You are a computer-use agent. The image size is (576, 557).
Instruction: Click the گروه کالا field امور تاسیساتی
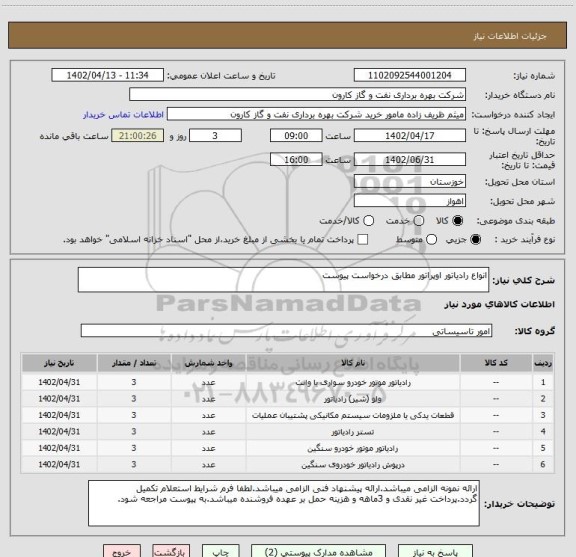pyautogui.click(x=286, y=331)
